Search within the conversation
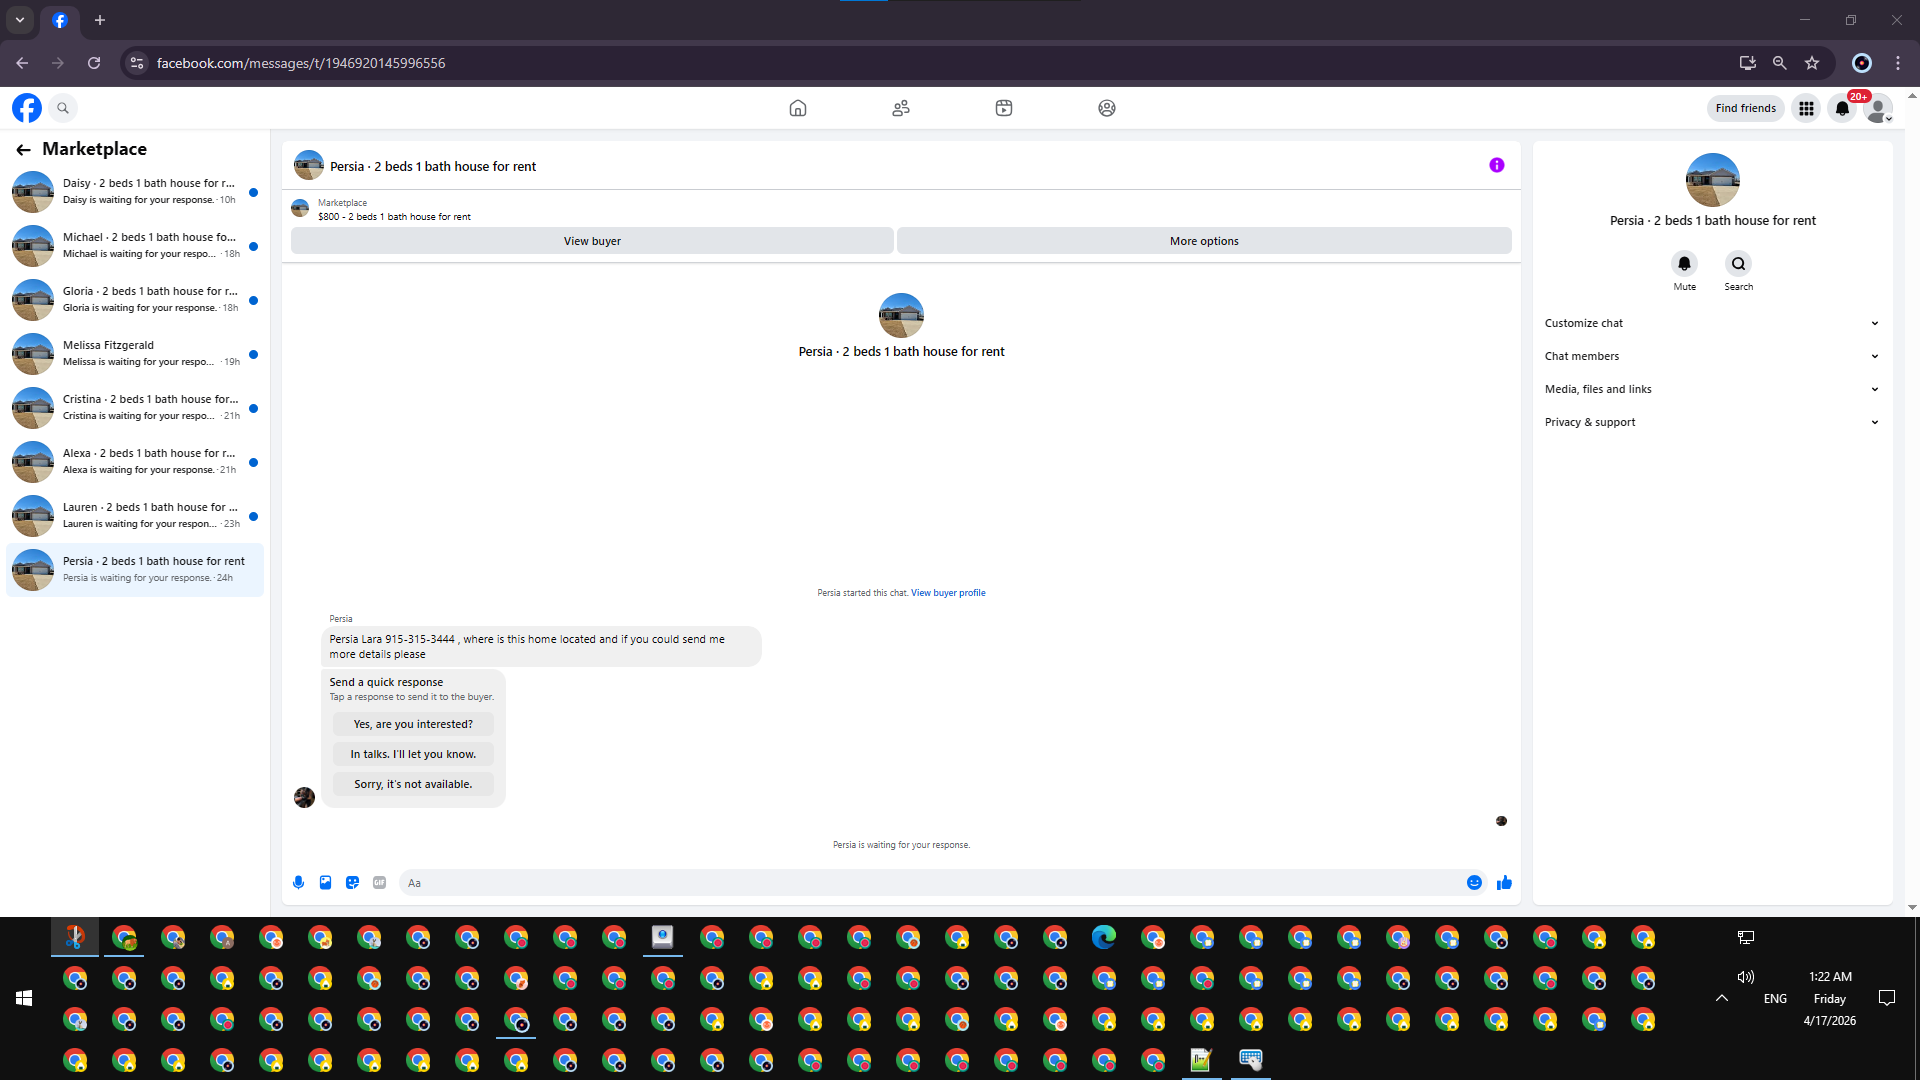 [1739, 264]
